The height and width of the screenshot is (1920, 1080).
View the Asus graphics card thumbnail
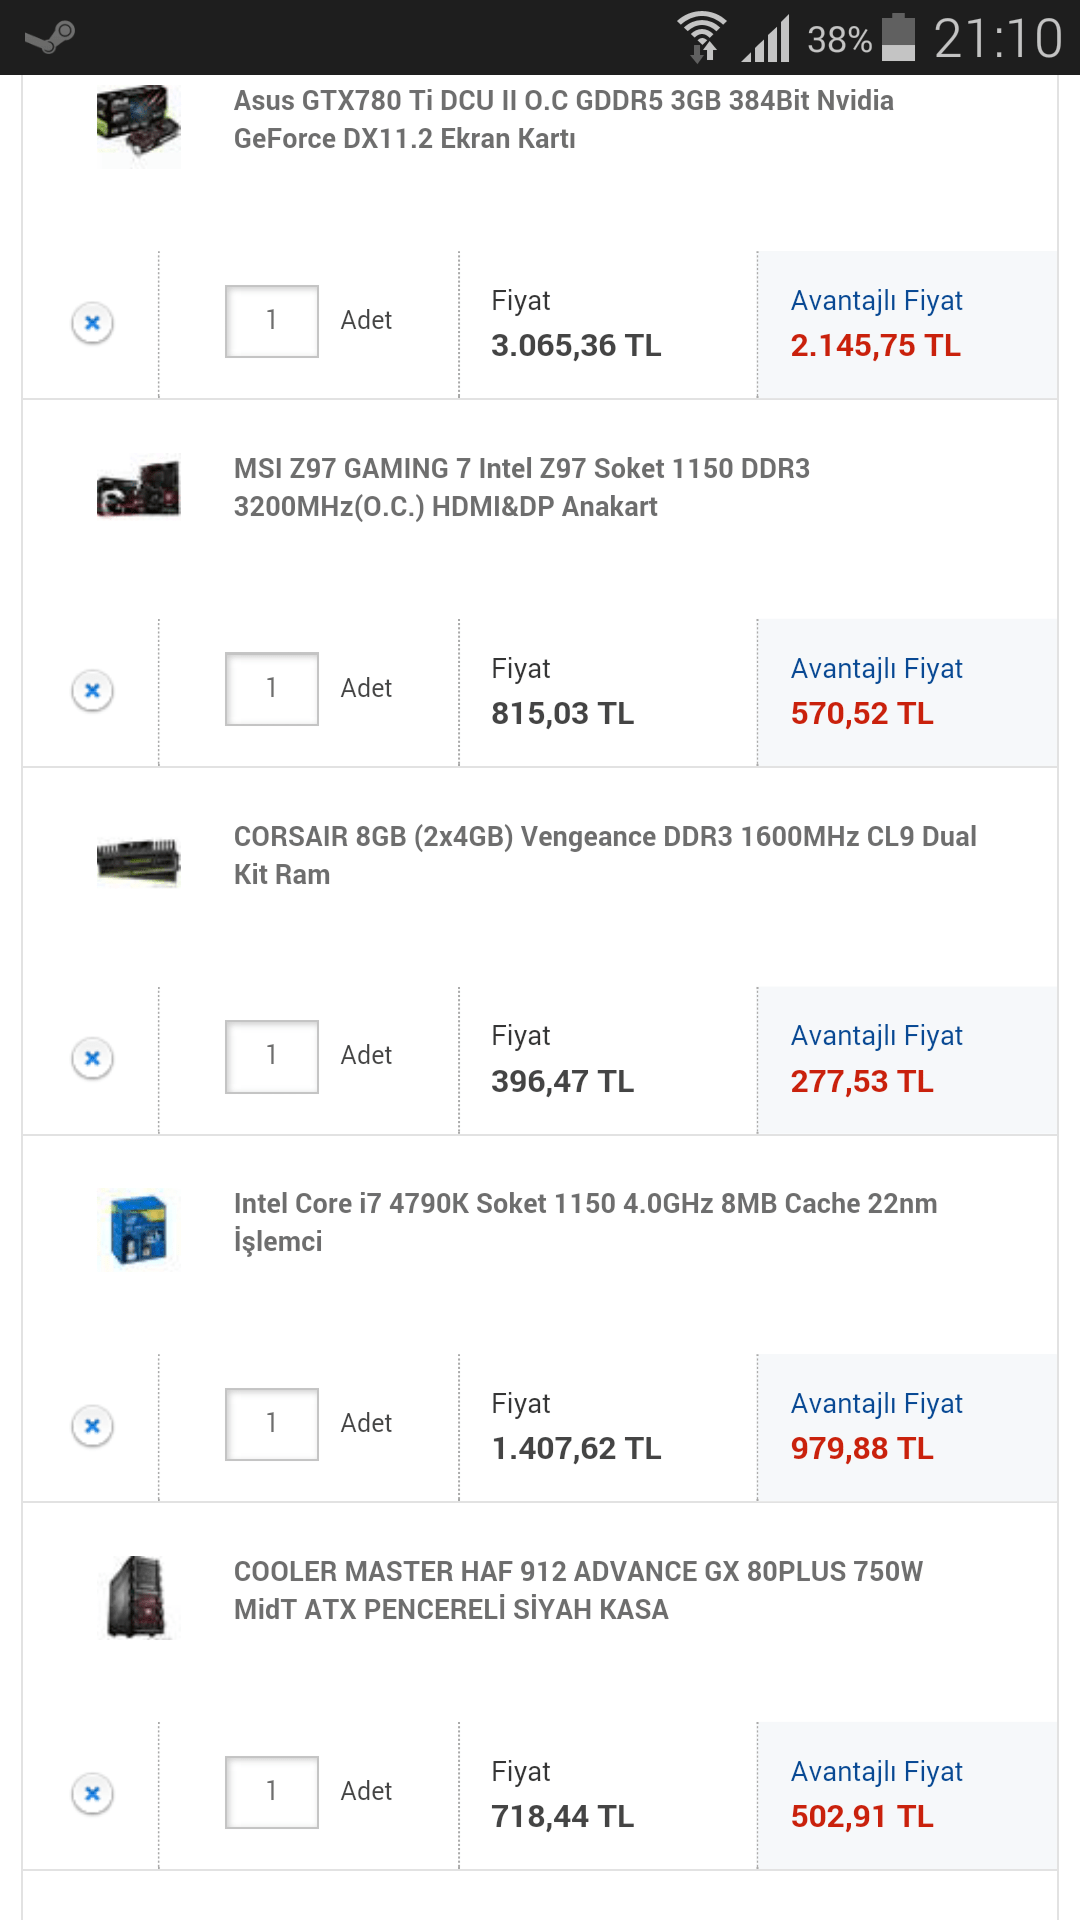point(138,124)
